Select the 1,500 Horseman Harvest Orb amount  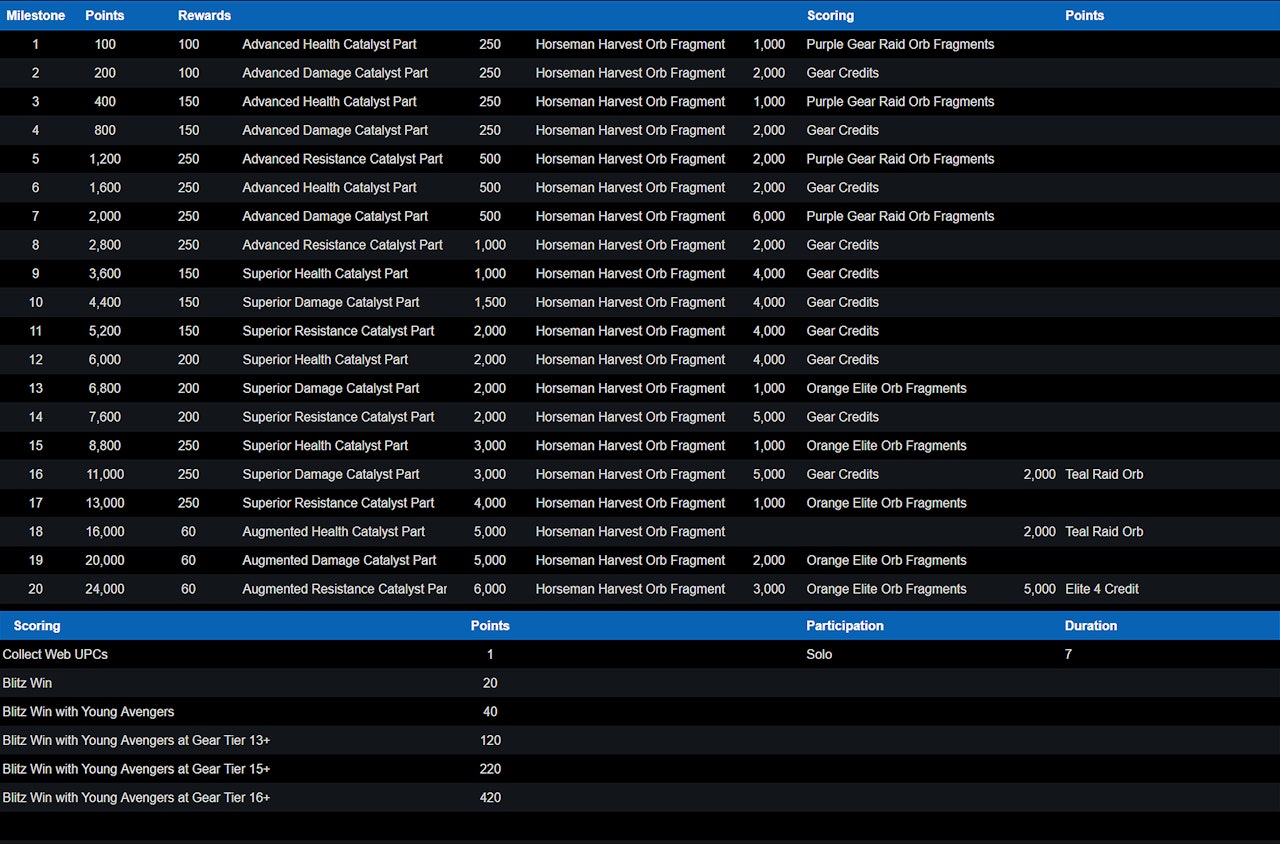click(x=490, y=302)
